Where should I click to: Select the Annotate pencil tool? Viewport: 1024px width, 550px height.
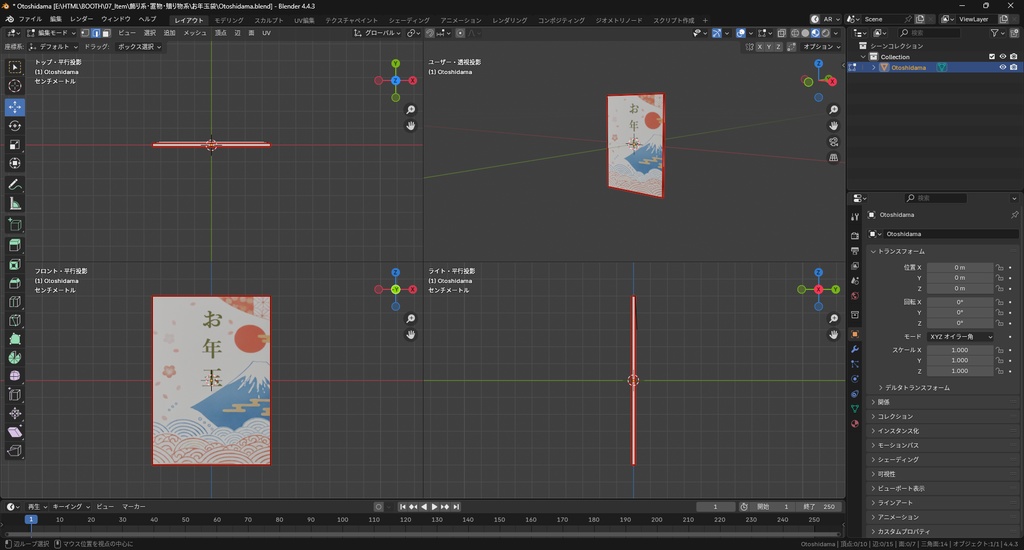pos(15,185)
